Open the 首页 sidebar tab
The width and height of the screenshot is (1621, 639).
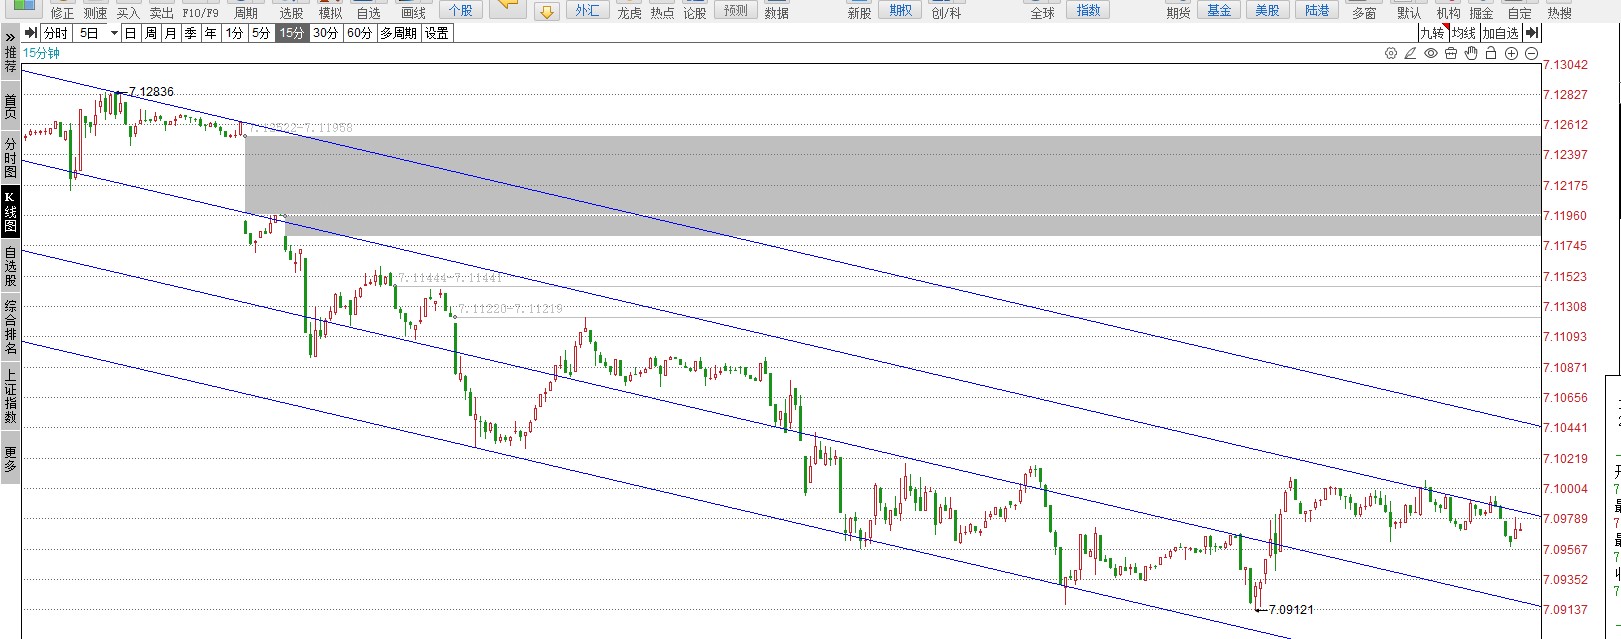(10, 105)
